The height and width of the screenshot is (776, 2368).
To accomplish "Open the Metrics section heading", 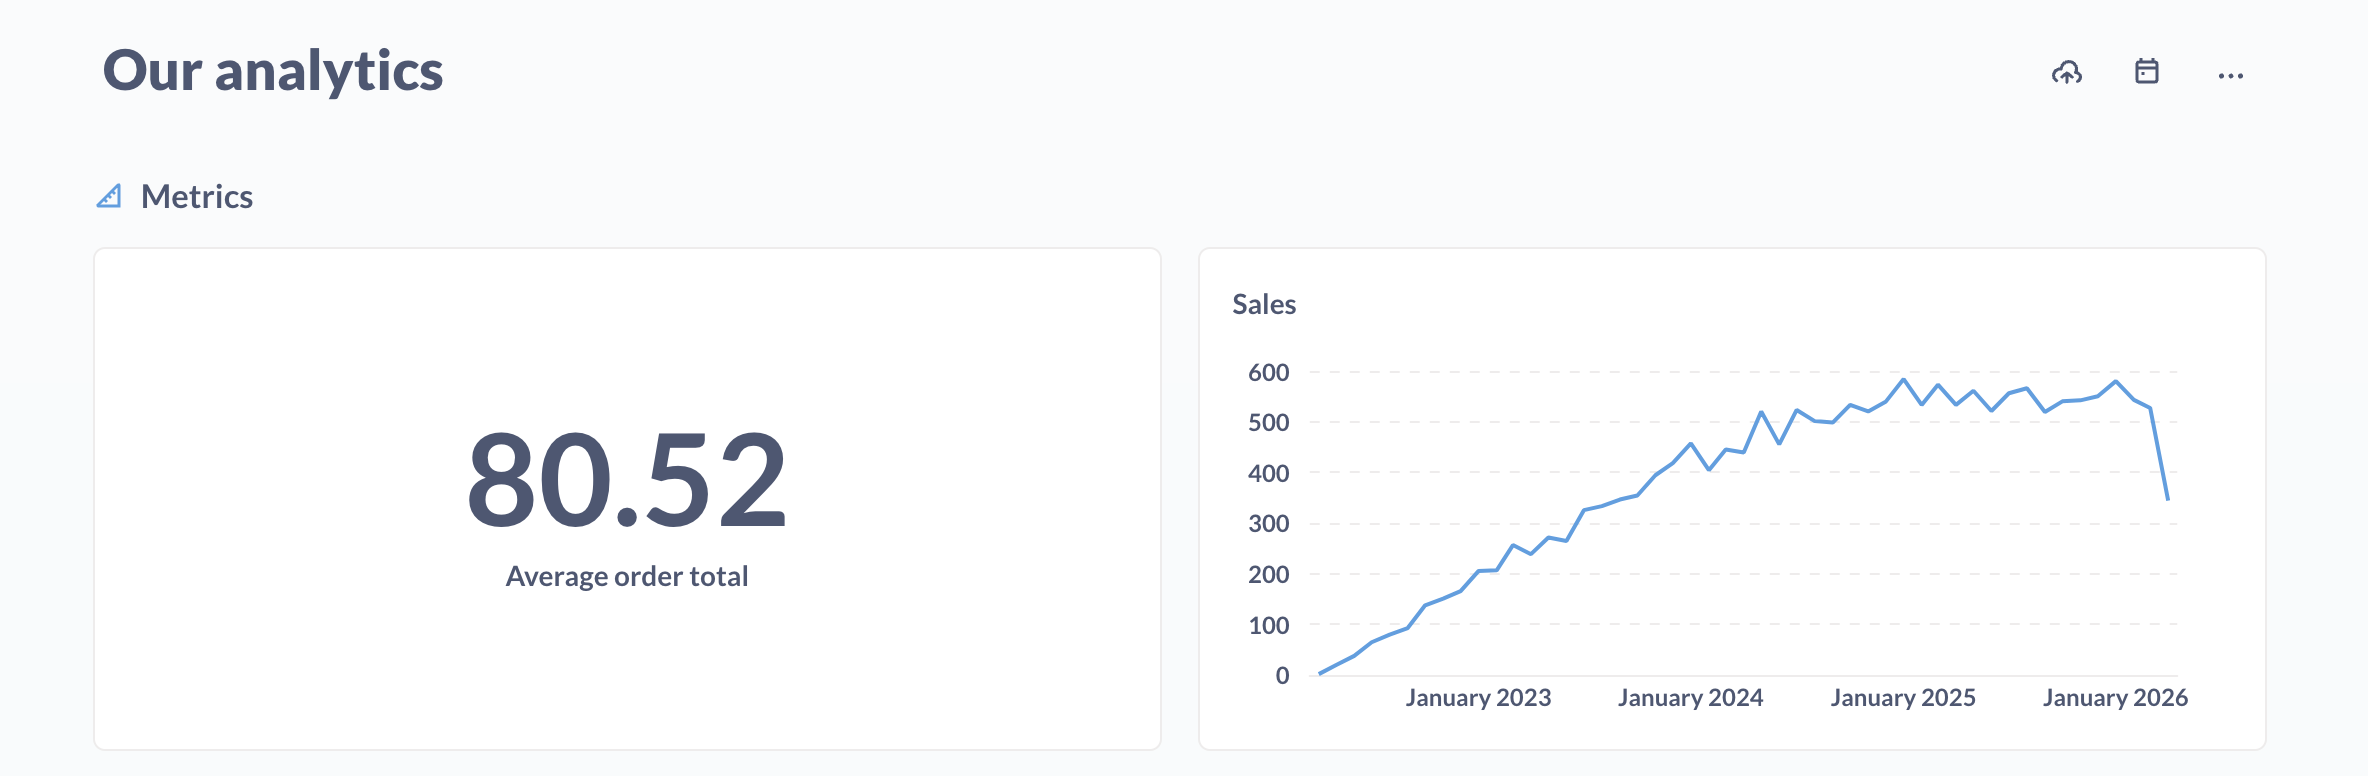I will 197,197.
